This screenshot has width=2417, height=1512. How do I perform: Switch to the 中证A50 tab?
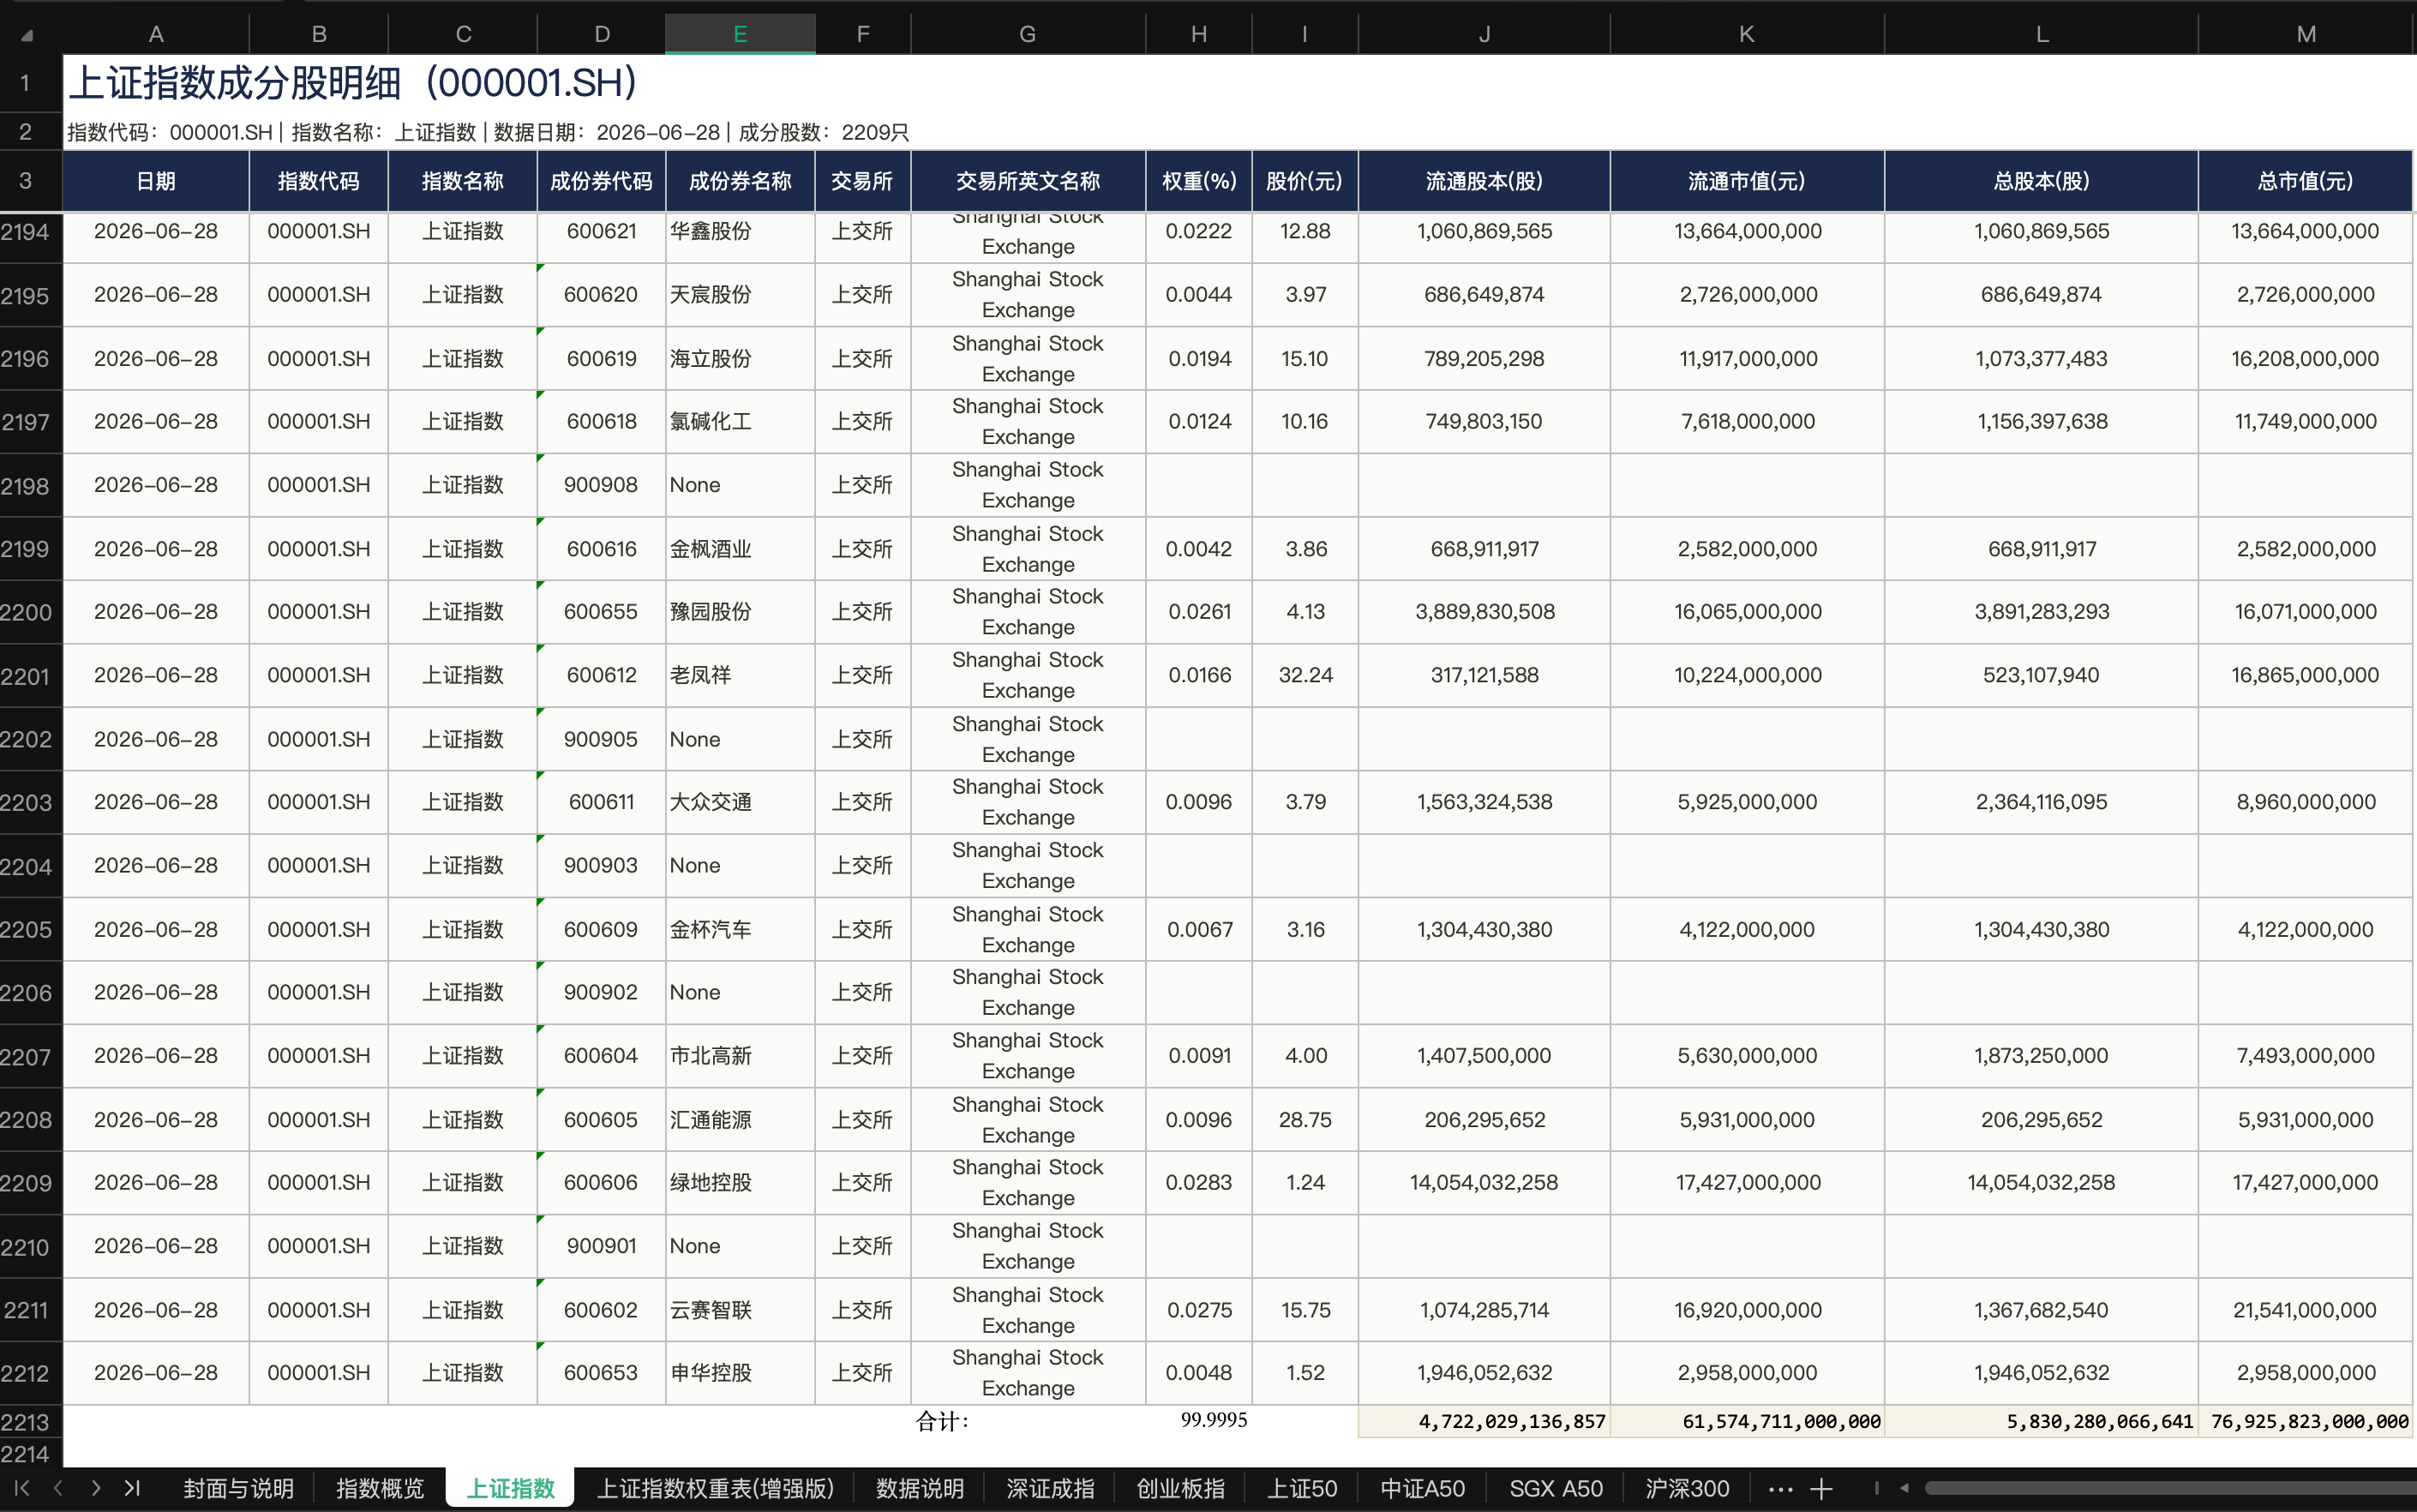click(1422, 1488)
